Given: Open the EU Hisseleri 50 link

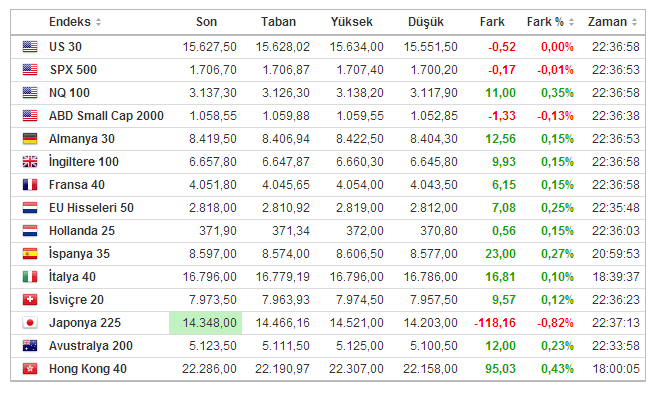Looking at the screenshot, I should 91,208.
